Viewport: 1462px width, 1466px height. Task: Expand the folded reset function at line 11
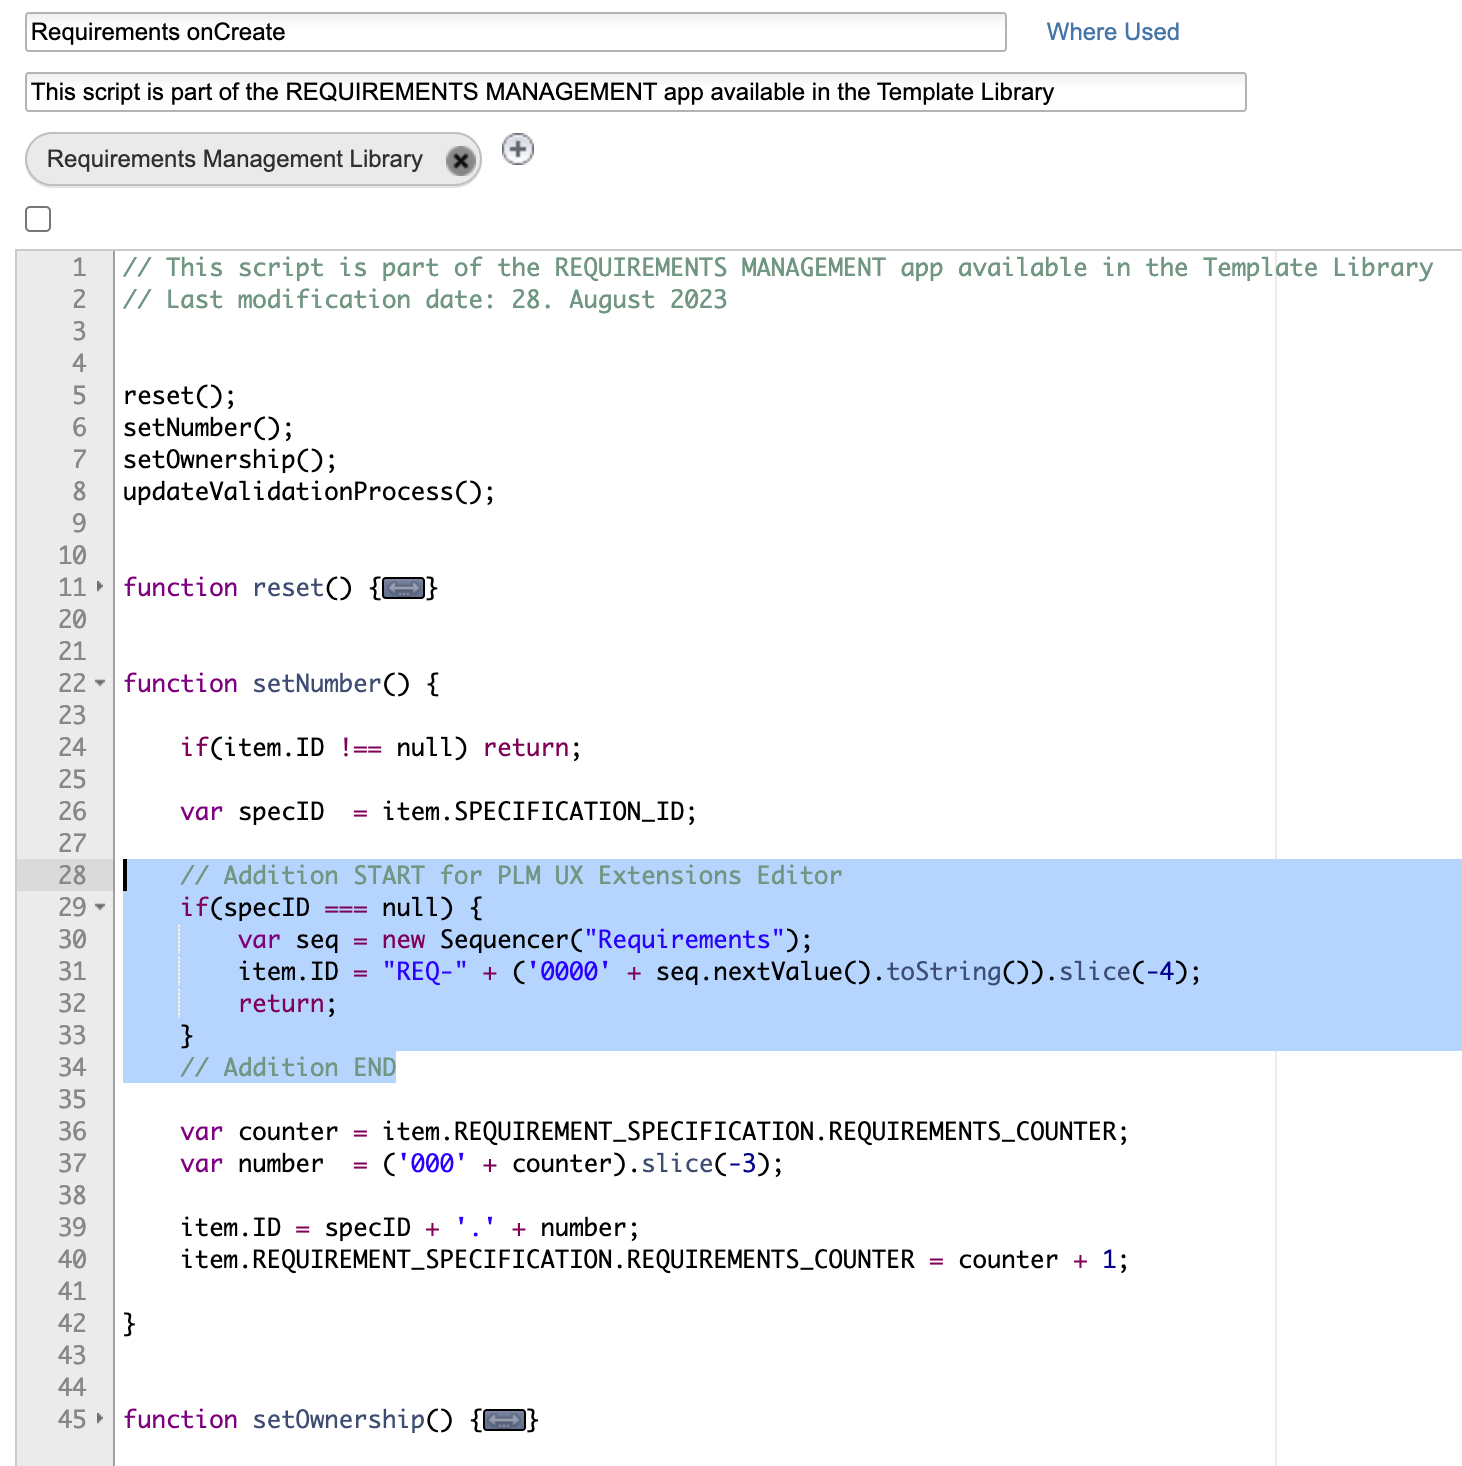(x=100, y=587)
